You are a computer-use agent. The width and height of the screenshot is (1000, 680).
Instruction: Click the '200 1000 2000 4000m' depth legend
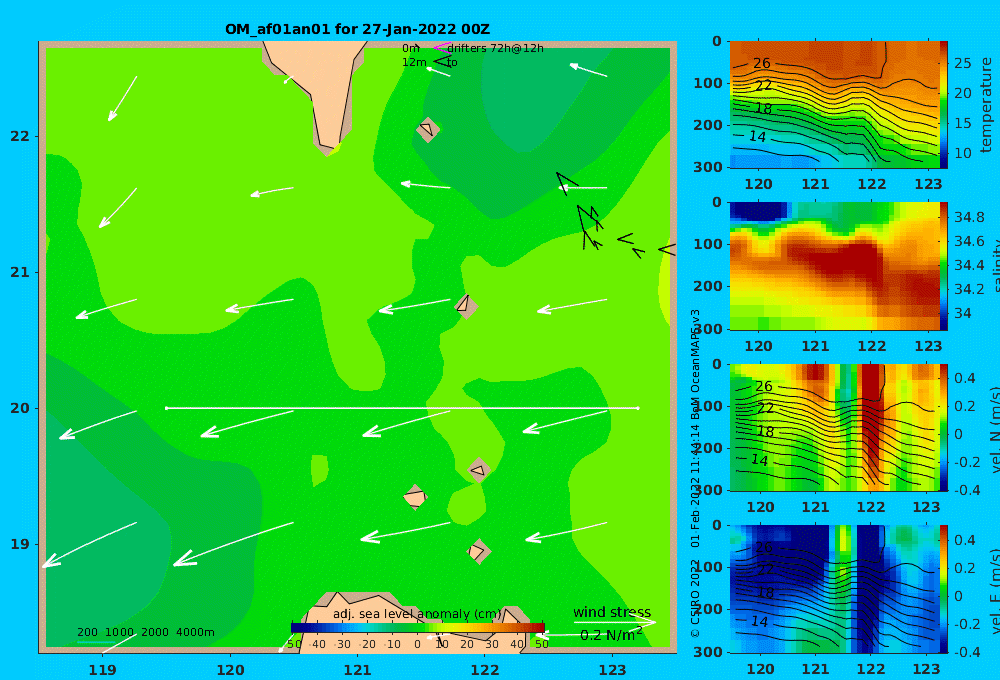145,632
